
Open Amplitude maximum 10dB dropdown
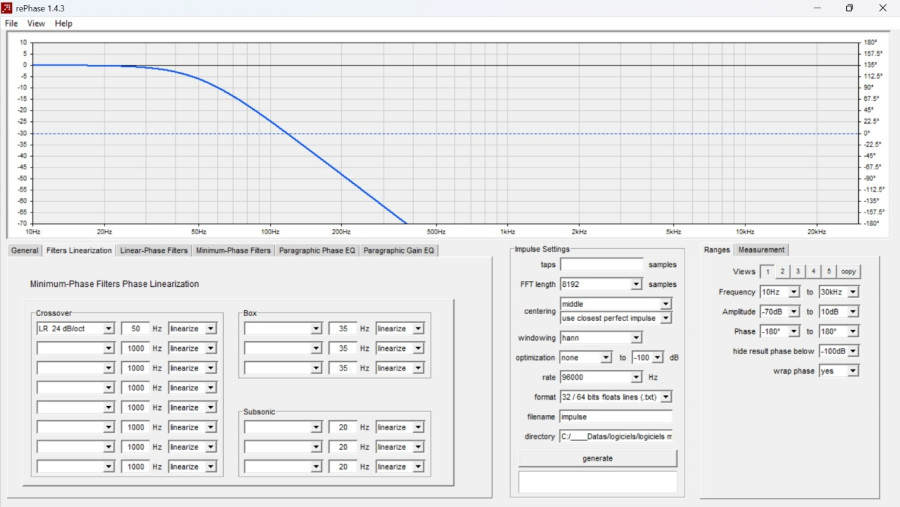(x=839, y=312)
